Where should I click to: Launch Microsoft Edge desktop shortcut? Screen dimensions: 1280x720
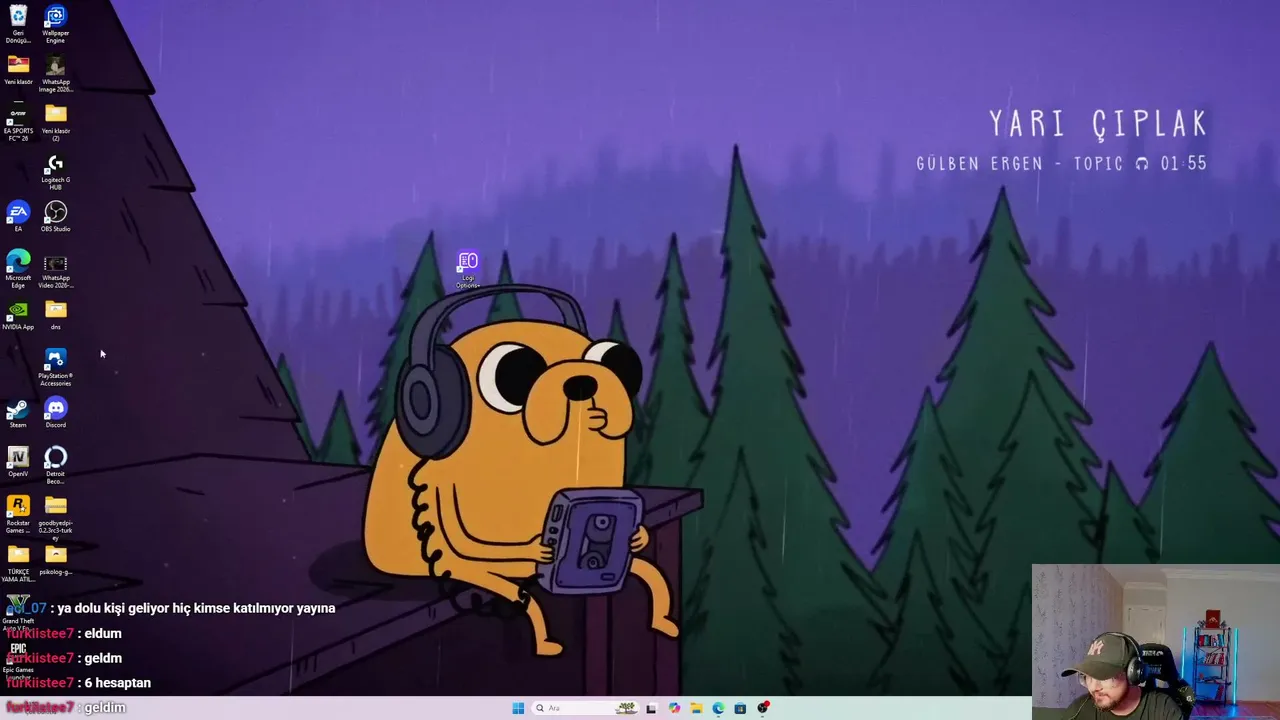point(18,269)
